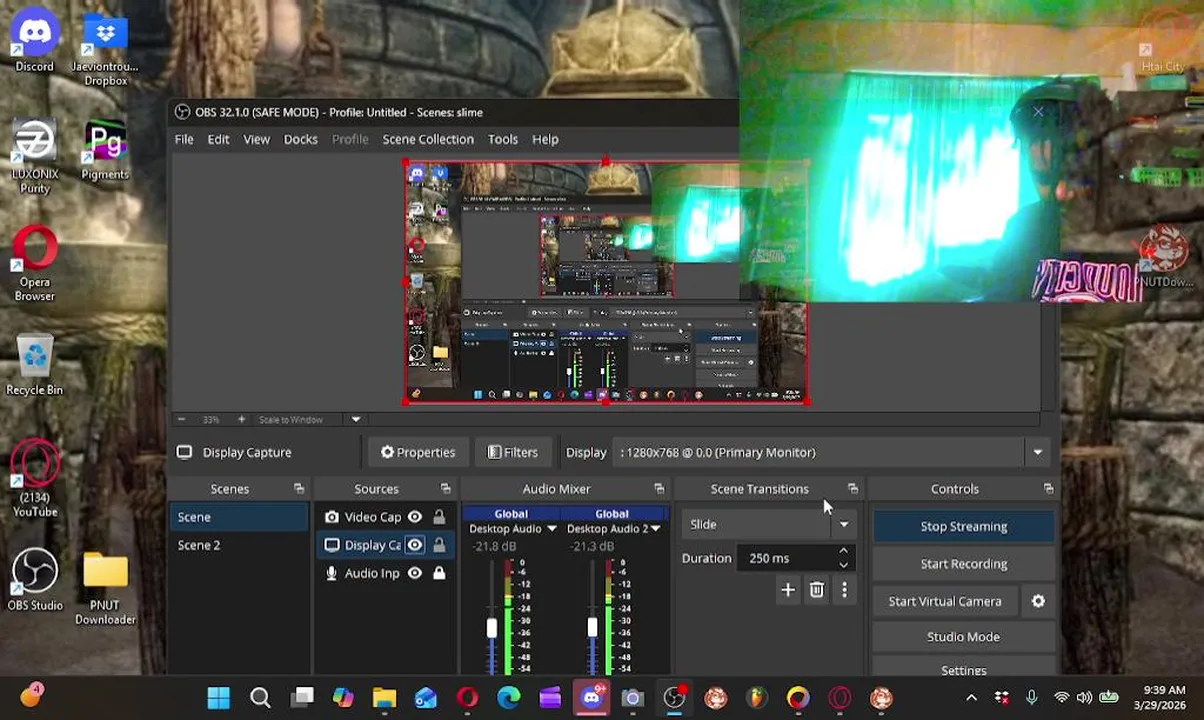Viewport: 1204px width, 720px height.
Task: Open the Tools menu
Action: (x=503, y=139)
